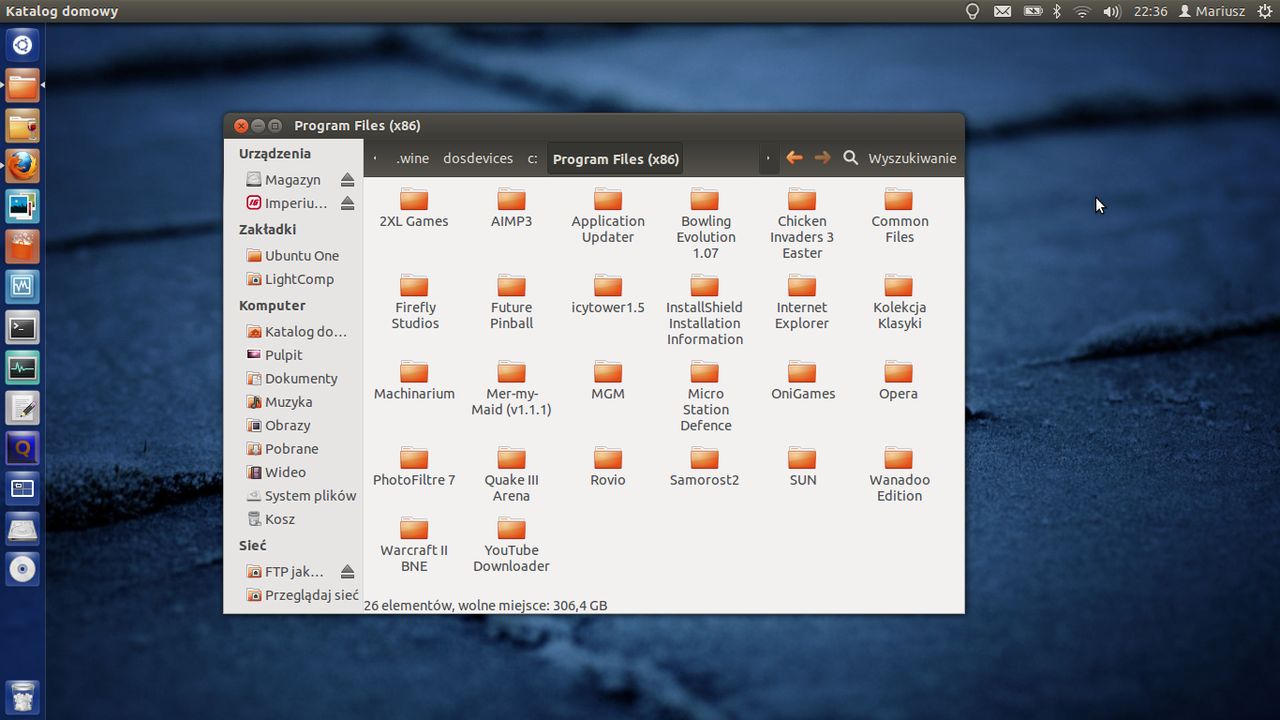This screenshot has width=1280, height=720.
Task: Open the Future Pinball folder
Action: 511,301
